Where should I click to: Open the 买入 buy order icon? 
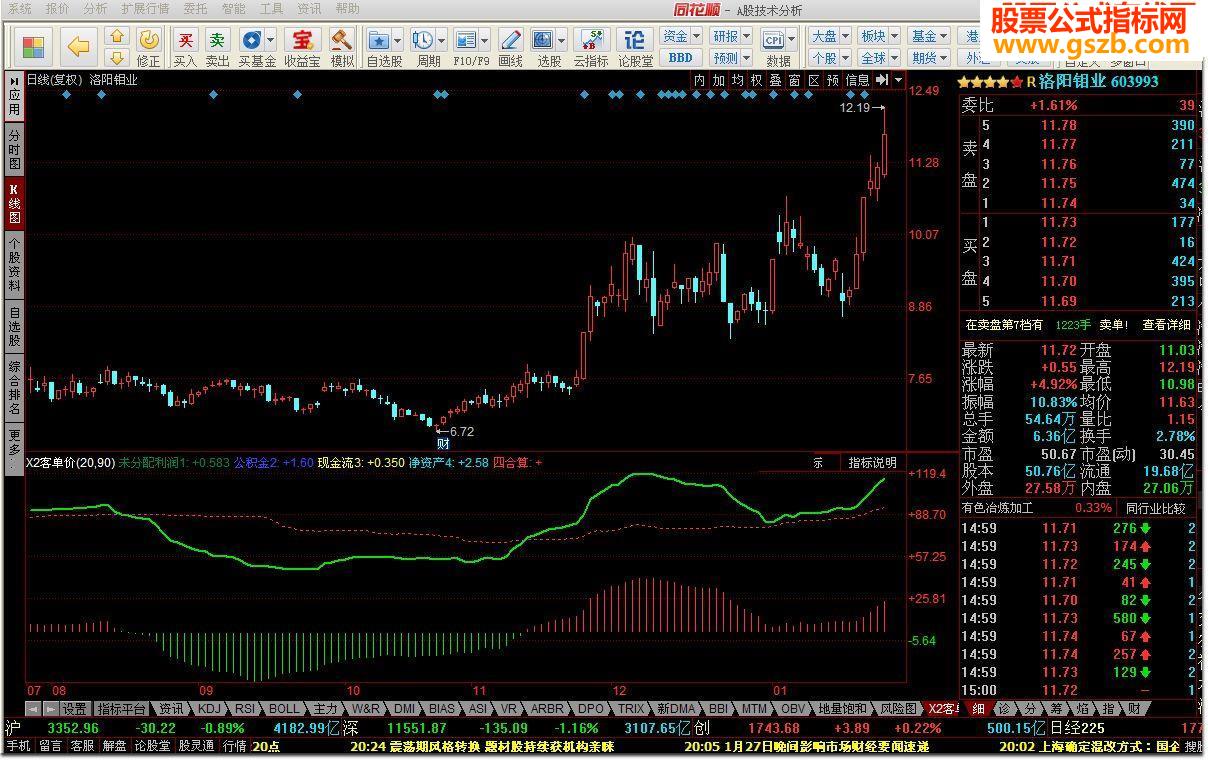(x=185, y=39)
